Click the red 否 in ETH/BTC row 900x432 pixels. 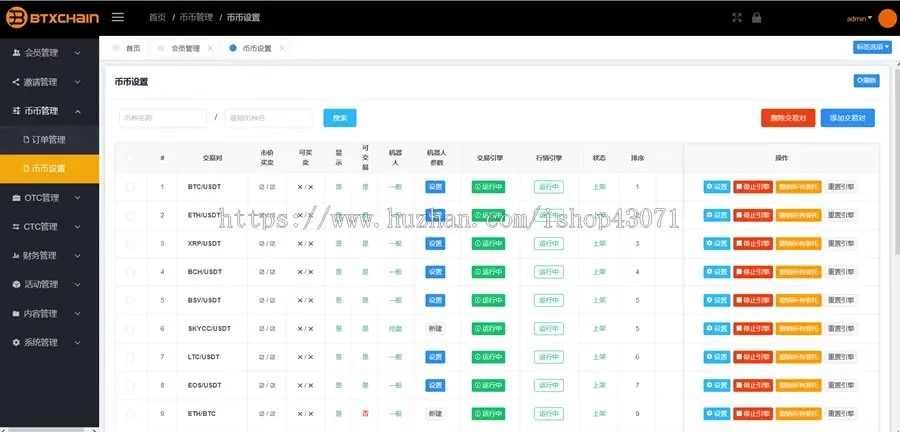(365, 414)
